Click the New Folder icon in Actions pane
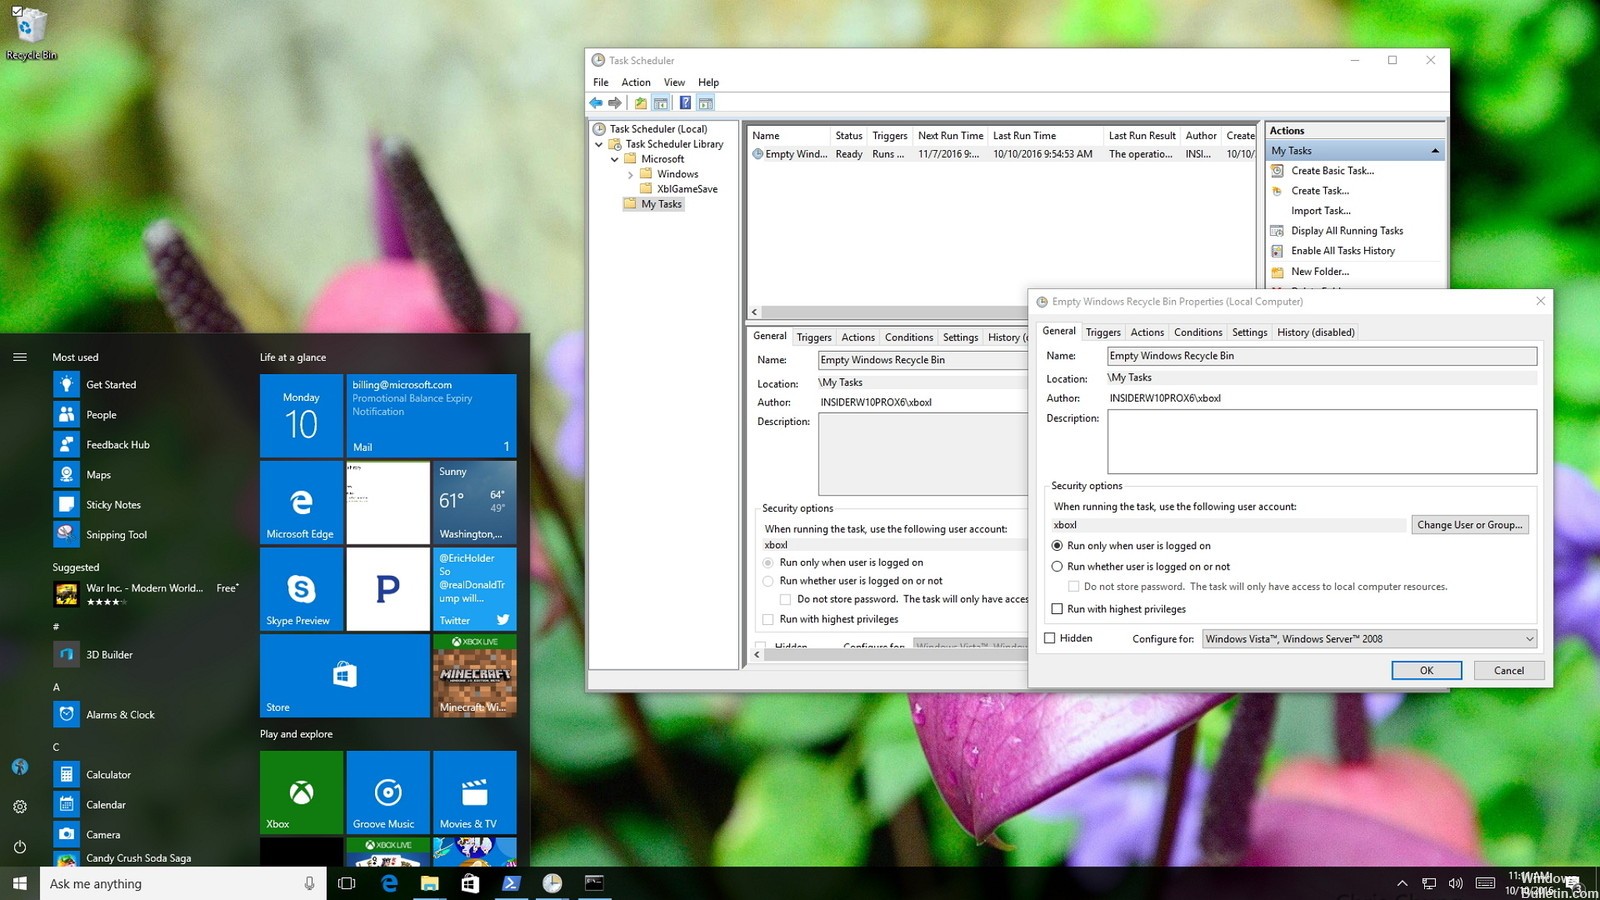1600x900 pixels. tap(1277, 272)
